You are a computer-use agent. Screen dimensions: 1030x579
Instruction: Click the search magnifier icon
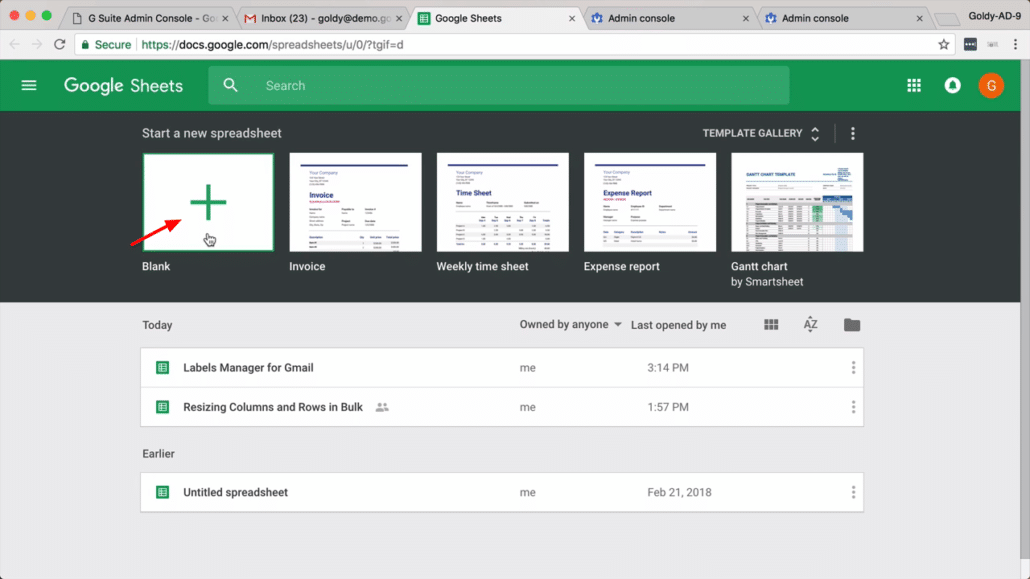pos(231,85)
